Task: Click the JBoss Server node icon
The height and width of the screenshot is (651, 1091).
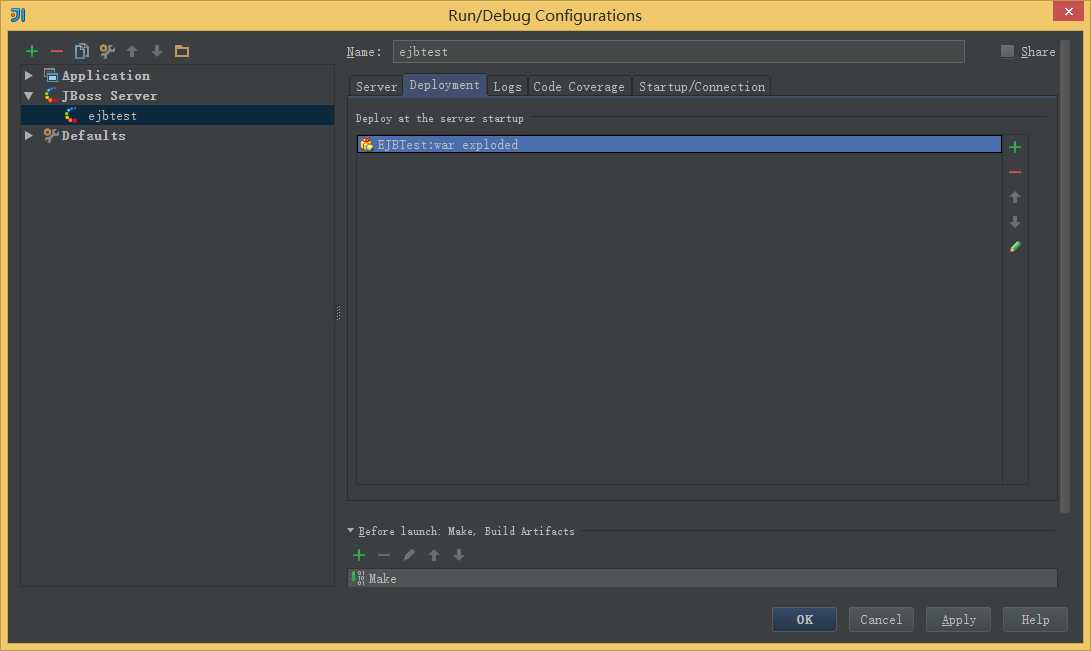Action: click(51, 96)
